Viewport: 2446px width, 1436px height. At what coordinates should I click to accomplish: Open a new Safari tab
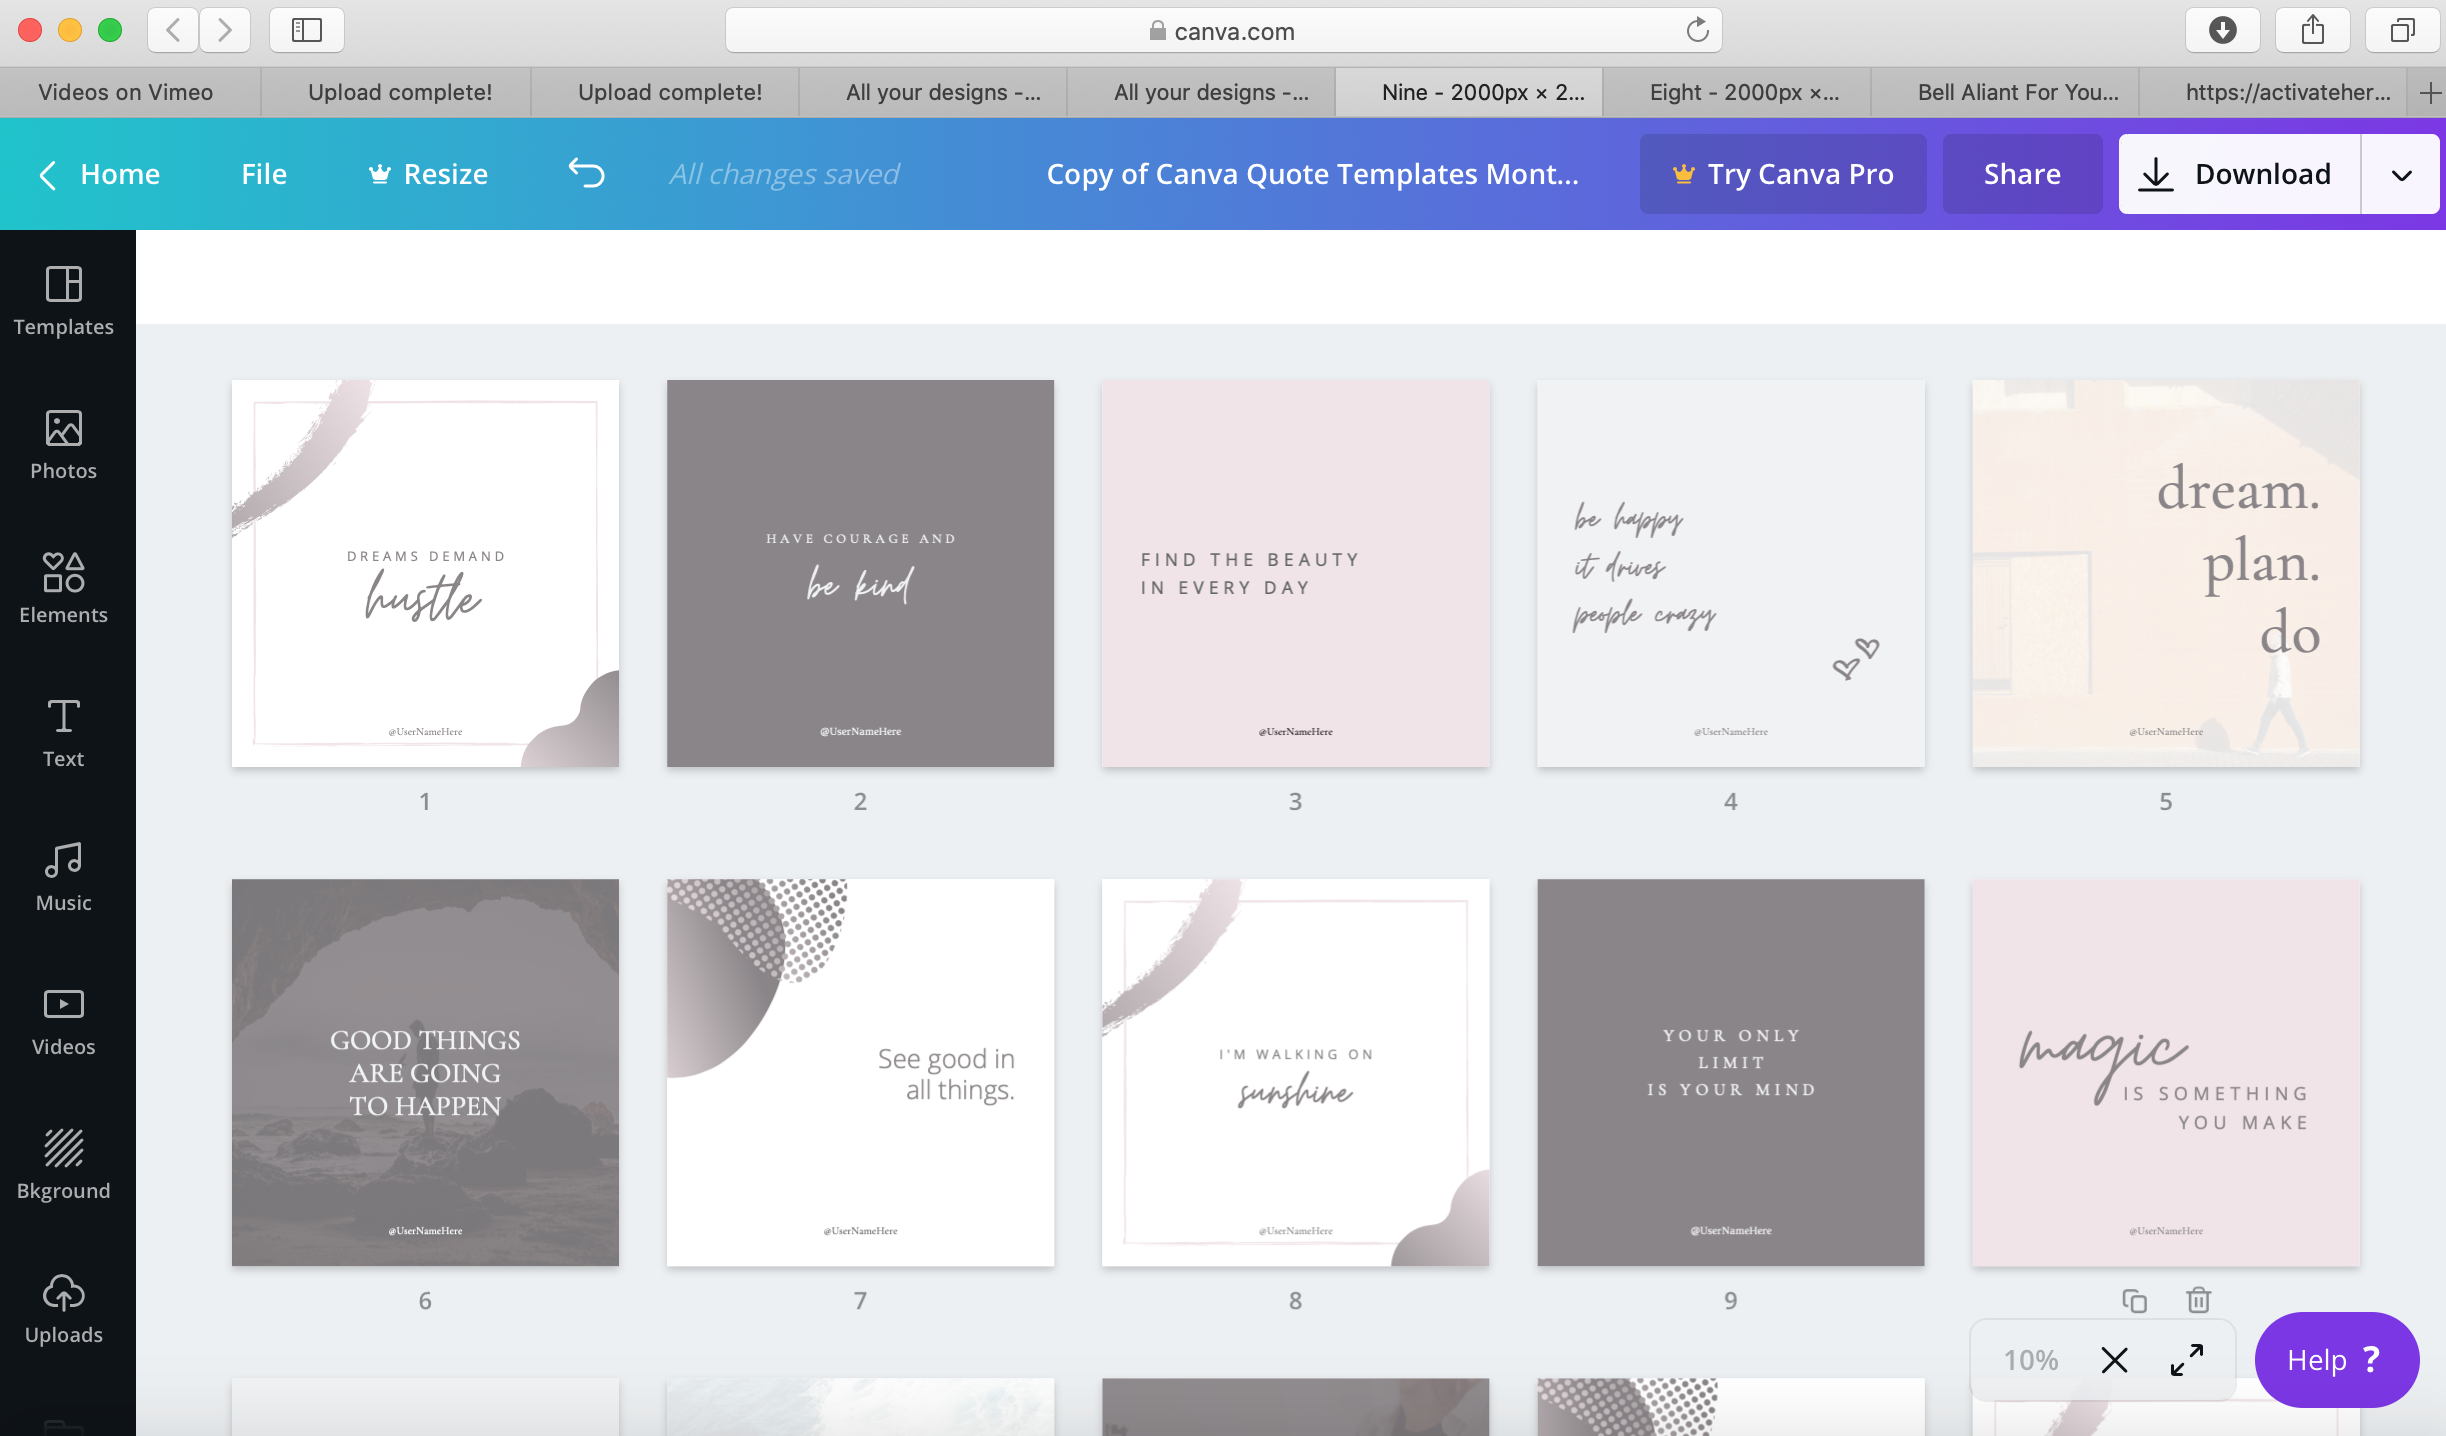coord(2430,93)
